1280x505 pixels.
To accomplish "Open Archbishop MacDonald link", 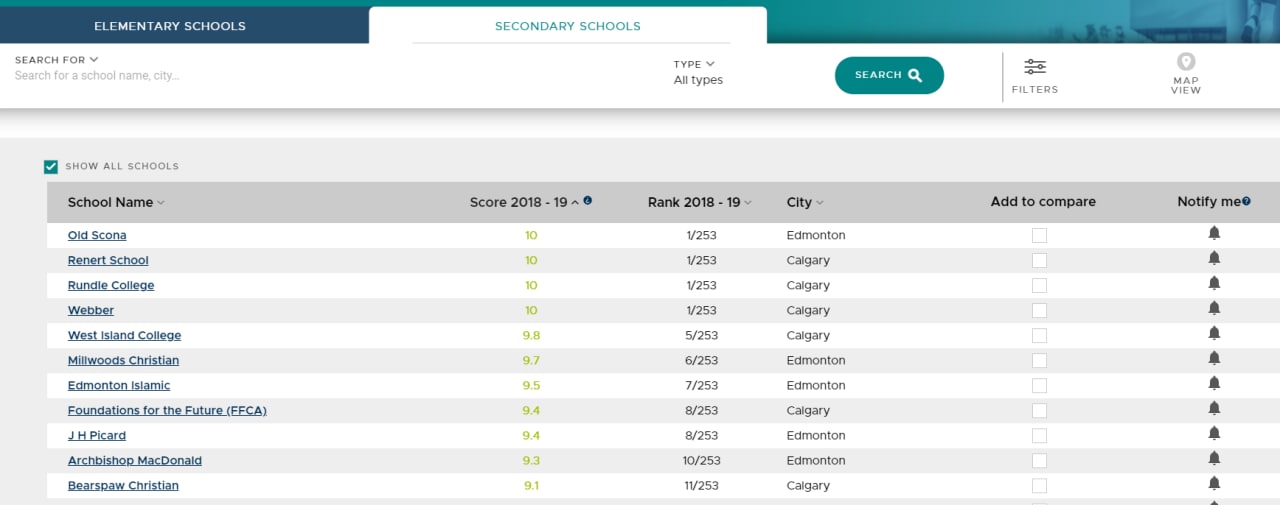I will pyautogui.click(x=135, y=460).
